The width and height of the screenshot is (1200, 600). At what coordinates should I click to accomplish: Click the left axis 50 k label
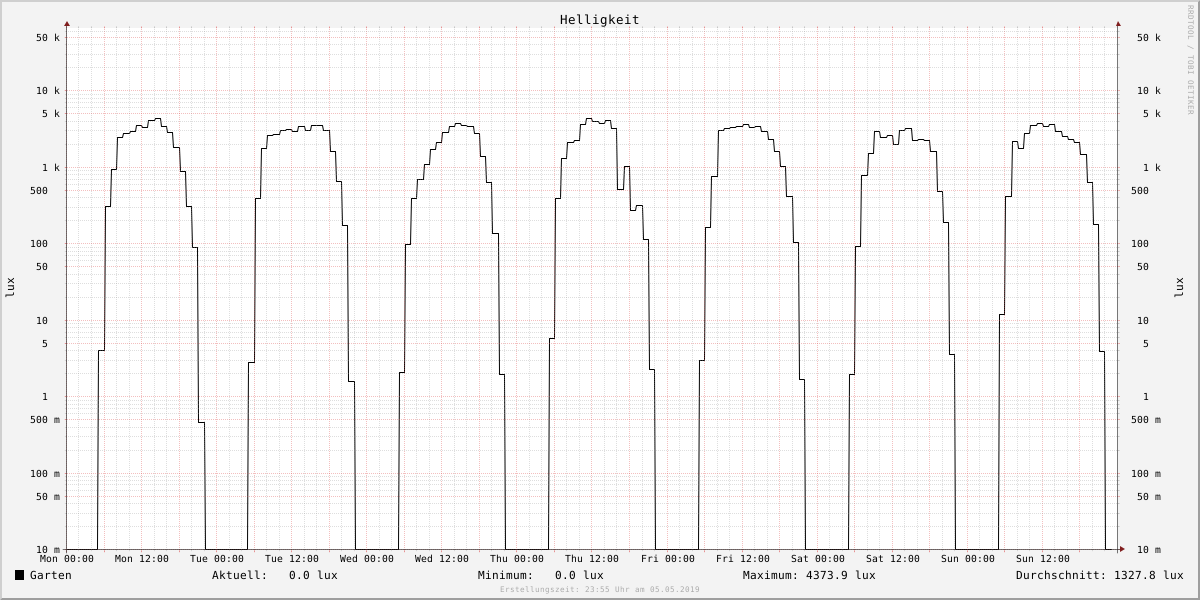[48, 38]
